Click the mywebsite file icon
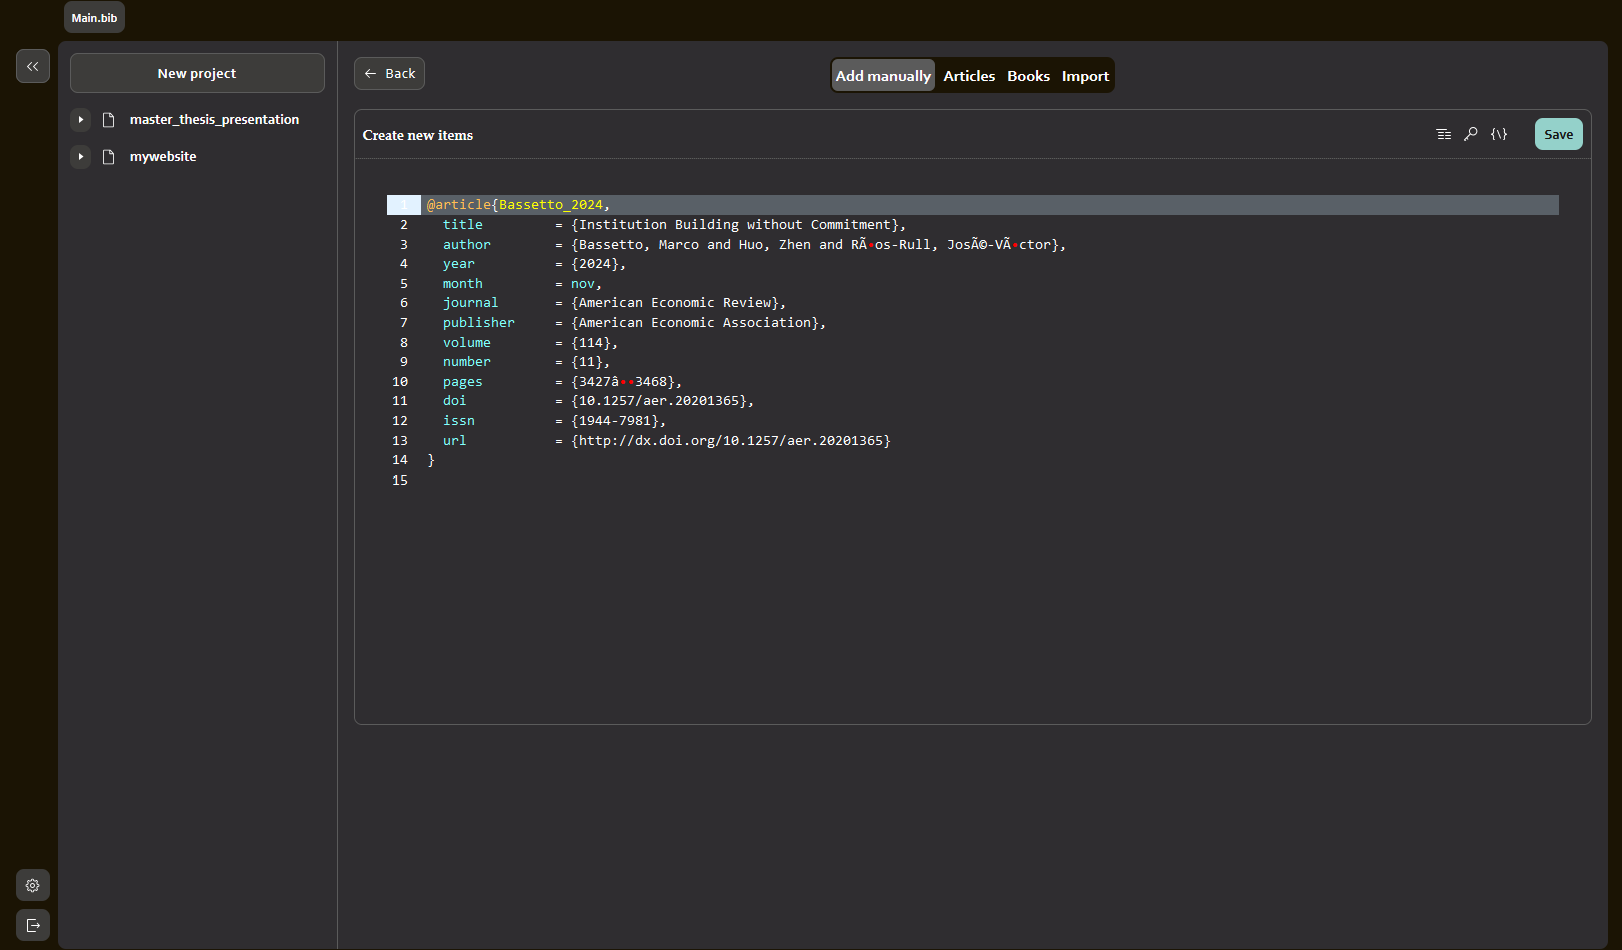The image size is (1622, 950). pyautogui.click(x=109, y=157)
